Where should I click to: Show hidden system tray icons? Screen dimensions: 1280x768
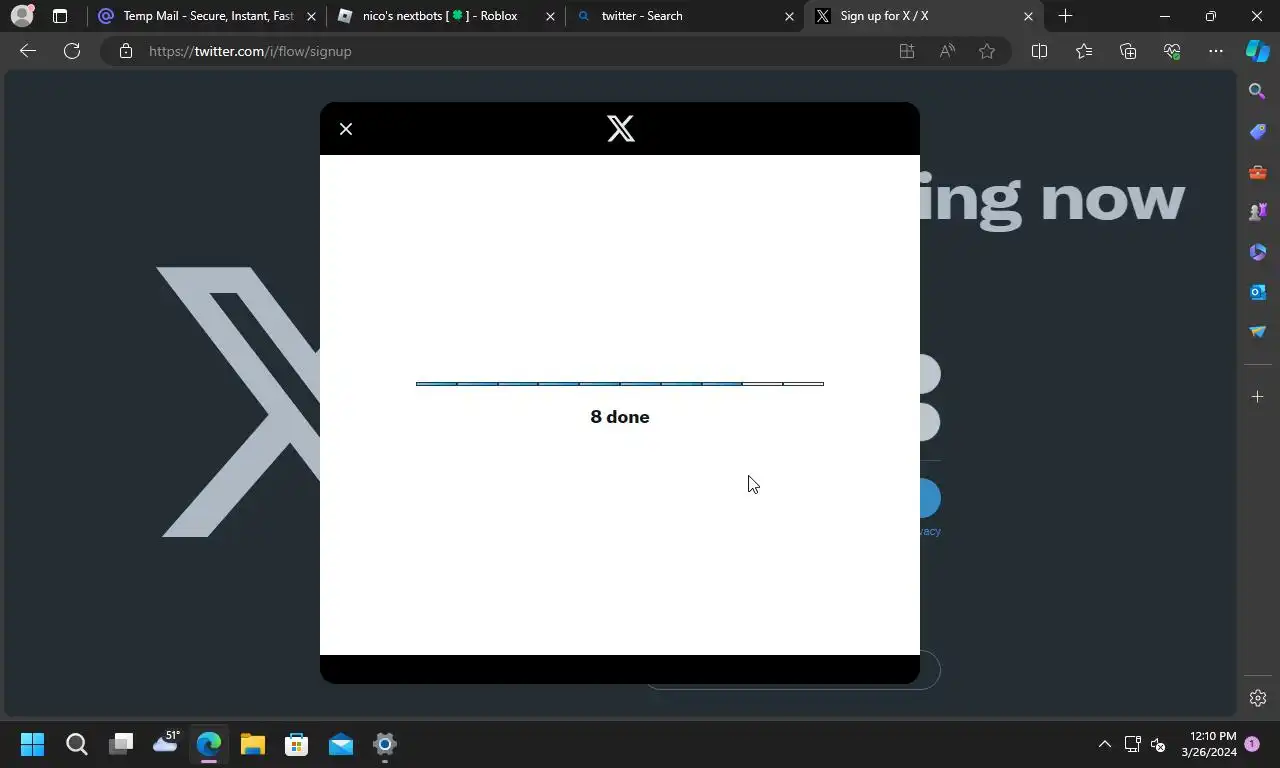point(1105,744)
